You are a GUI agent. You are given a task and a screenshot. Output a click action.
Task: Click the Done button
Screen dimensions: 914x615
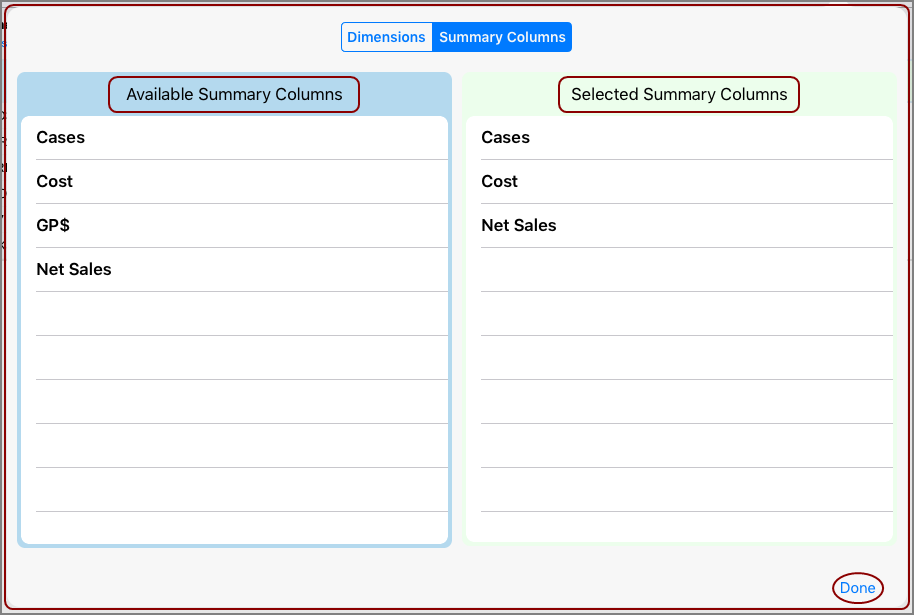pos(858,588)
